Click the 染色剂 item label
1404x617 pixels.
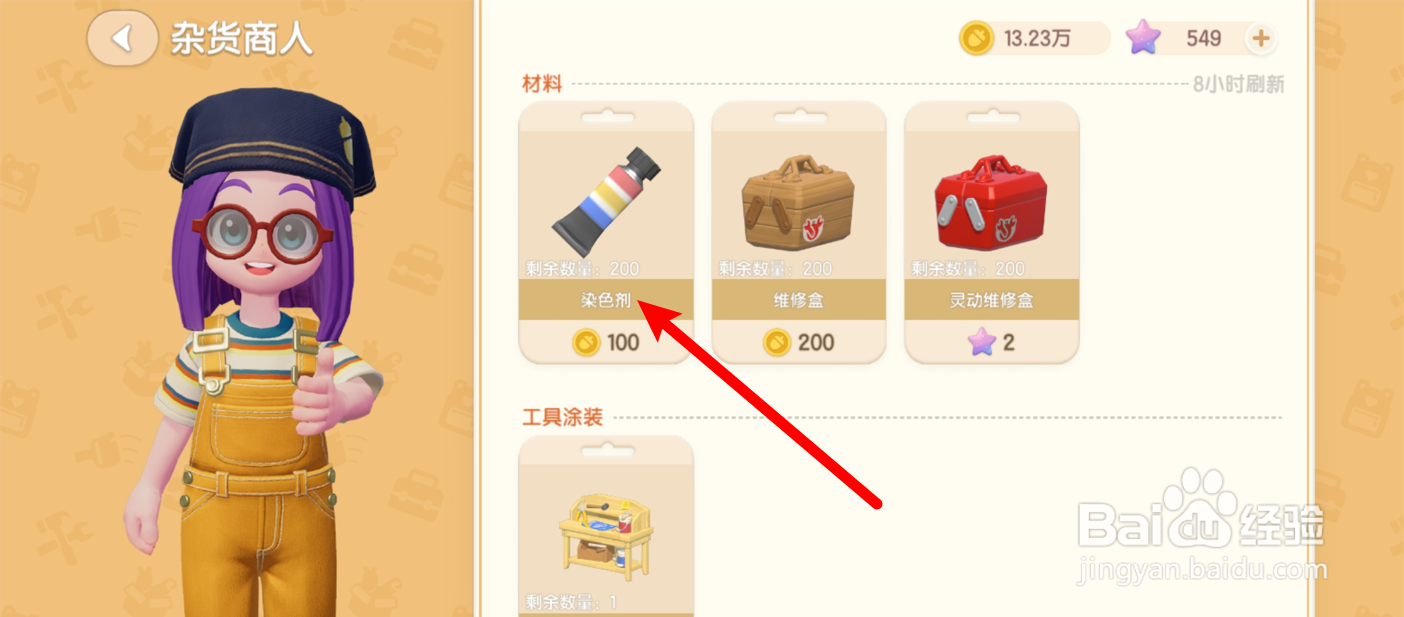606,300
